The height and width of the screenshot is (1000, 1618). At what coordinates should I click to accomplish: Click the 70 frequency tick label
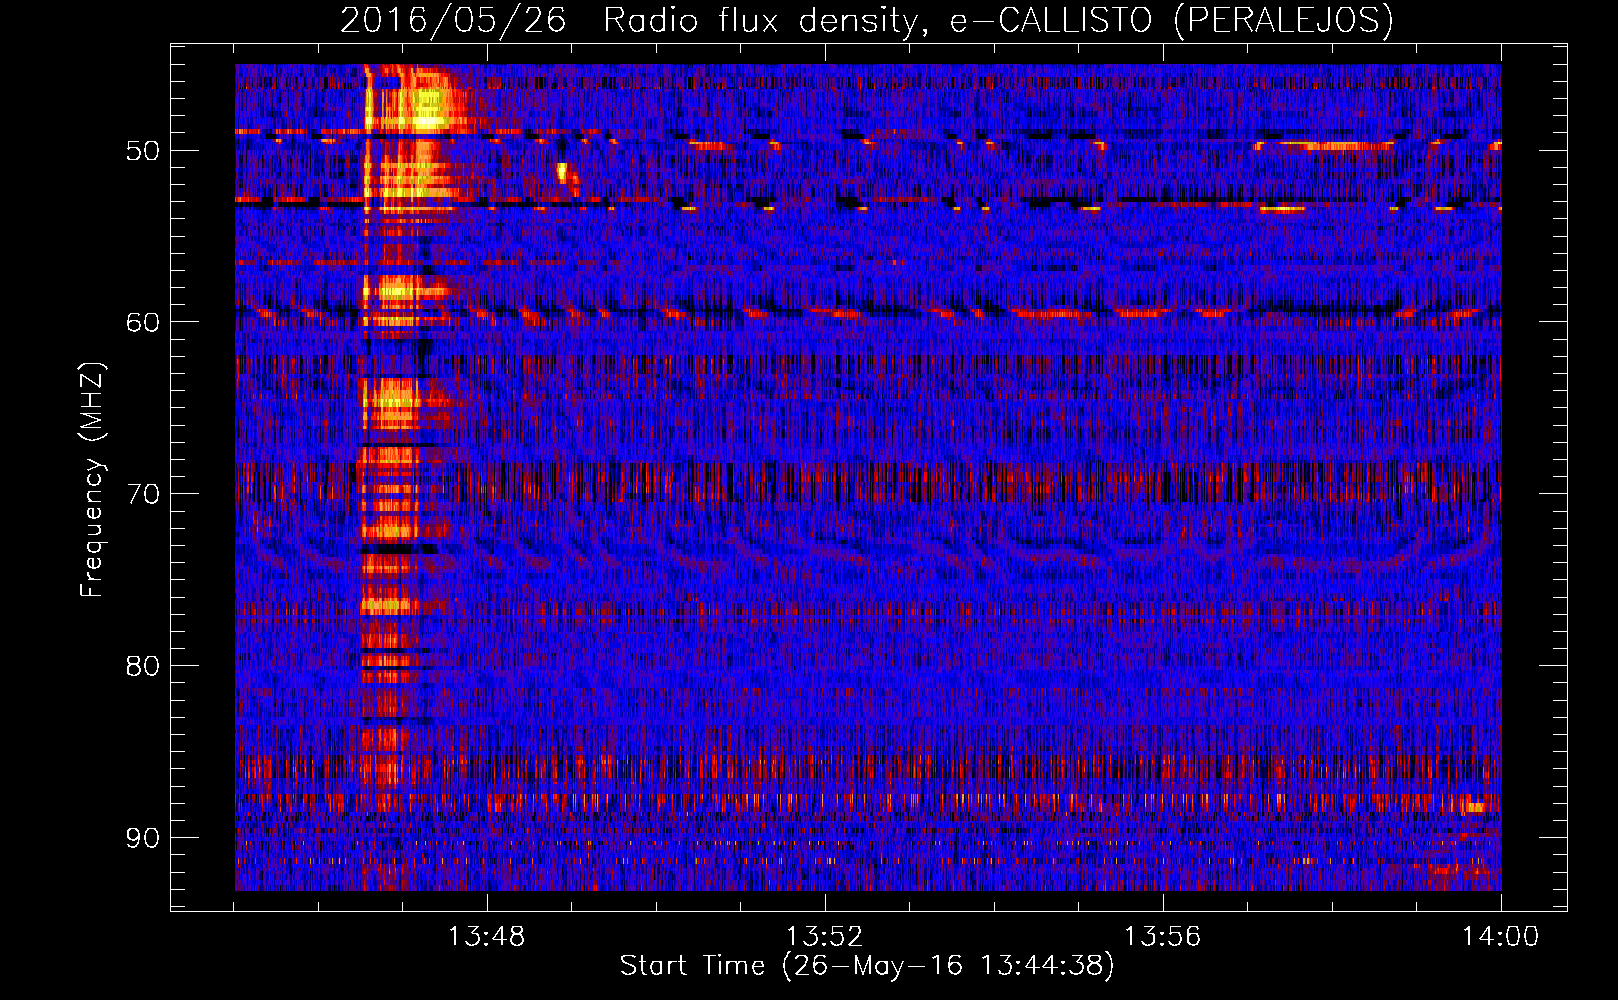(142, 494)
